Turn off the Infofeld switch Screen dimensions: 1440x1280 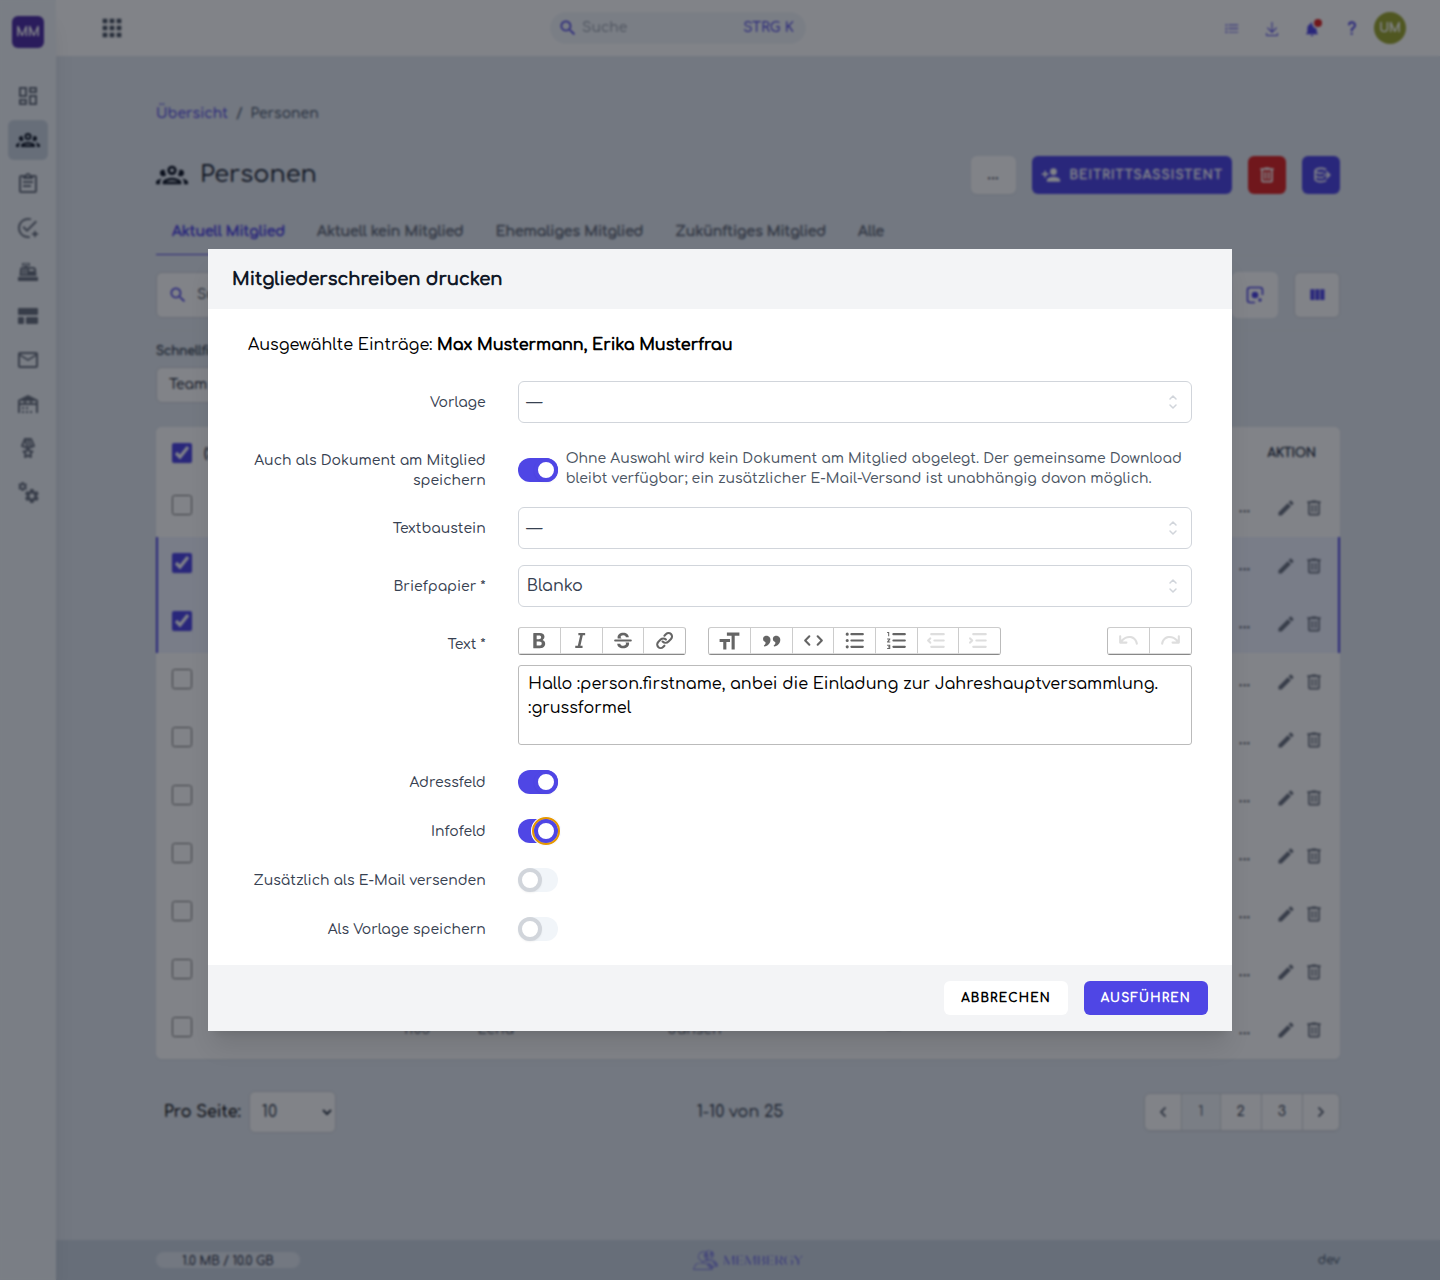538,831
